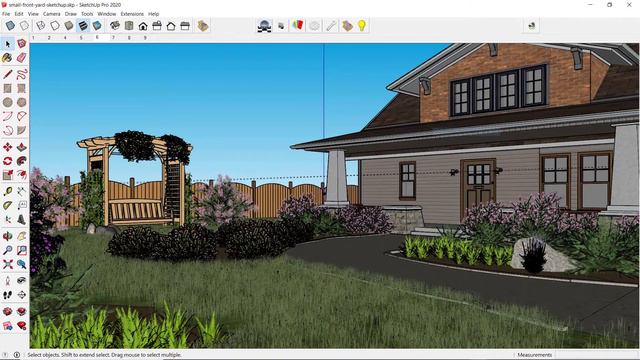Select the Eraser tool

click(22, 58)
